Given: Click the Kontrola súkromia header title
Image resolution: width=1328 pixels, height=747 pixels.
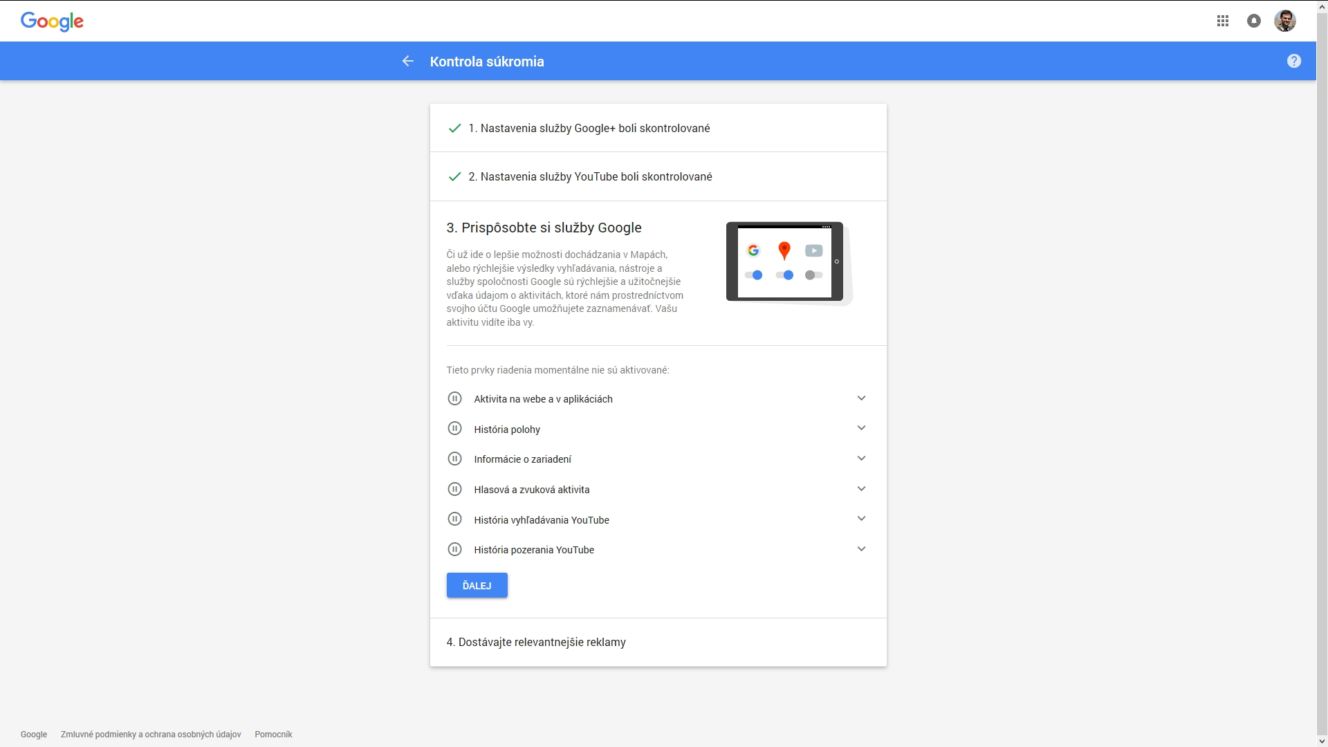Looking at the screenshot, I should 487,61.
